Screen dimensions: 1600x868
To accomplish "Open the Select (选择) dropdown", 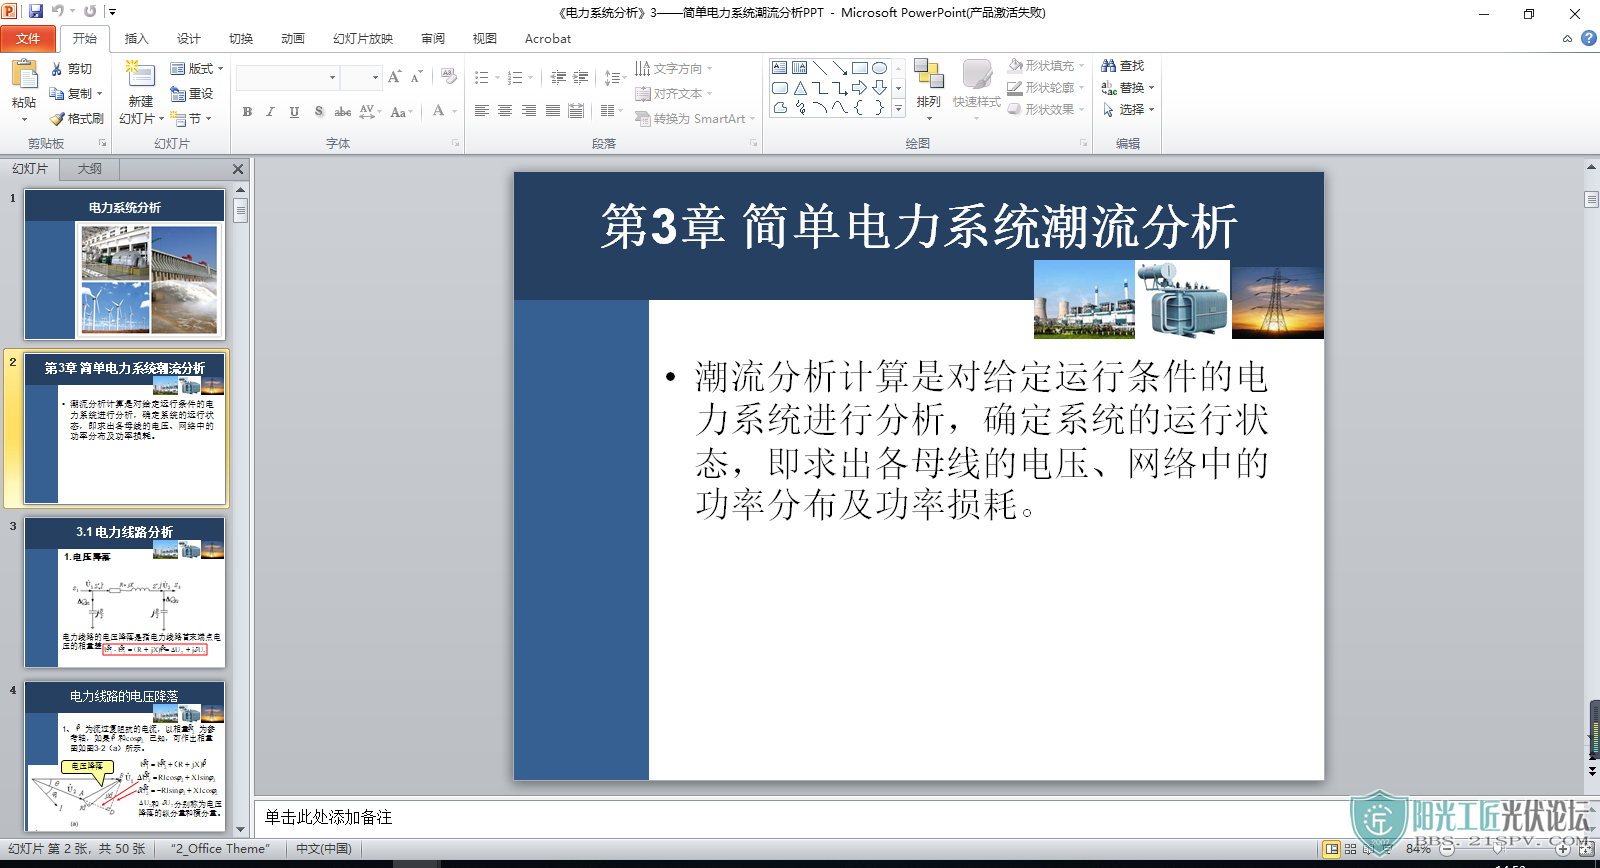I will tap(1128, 109).
